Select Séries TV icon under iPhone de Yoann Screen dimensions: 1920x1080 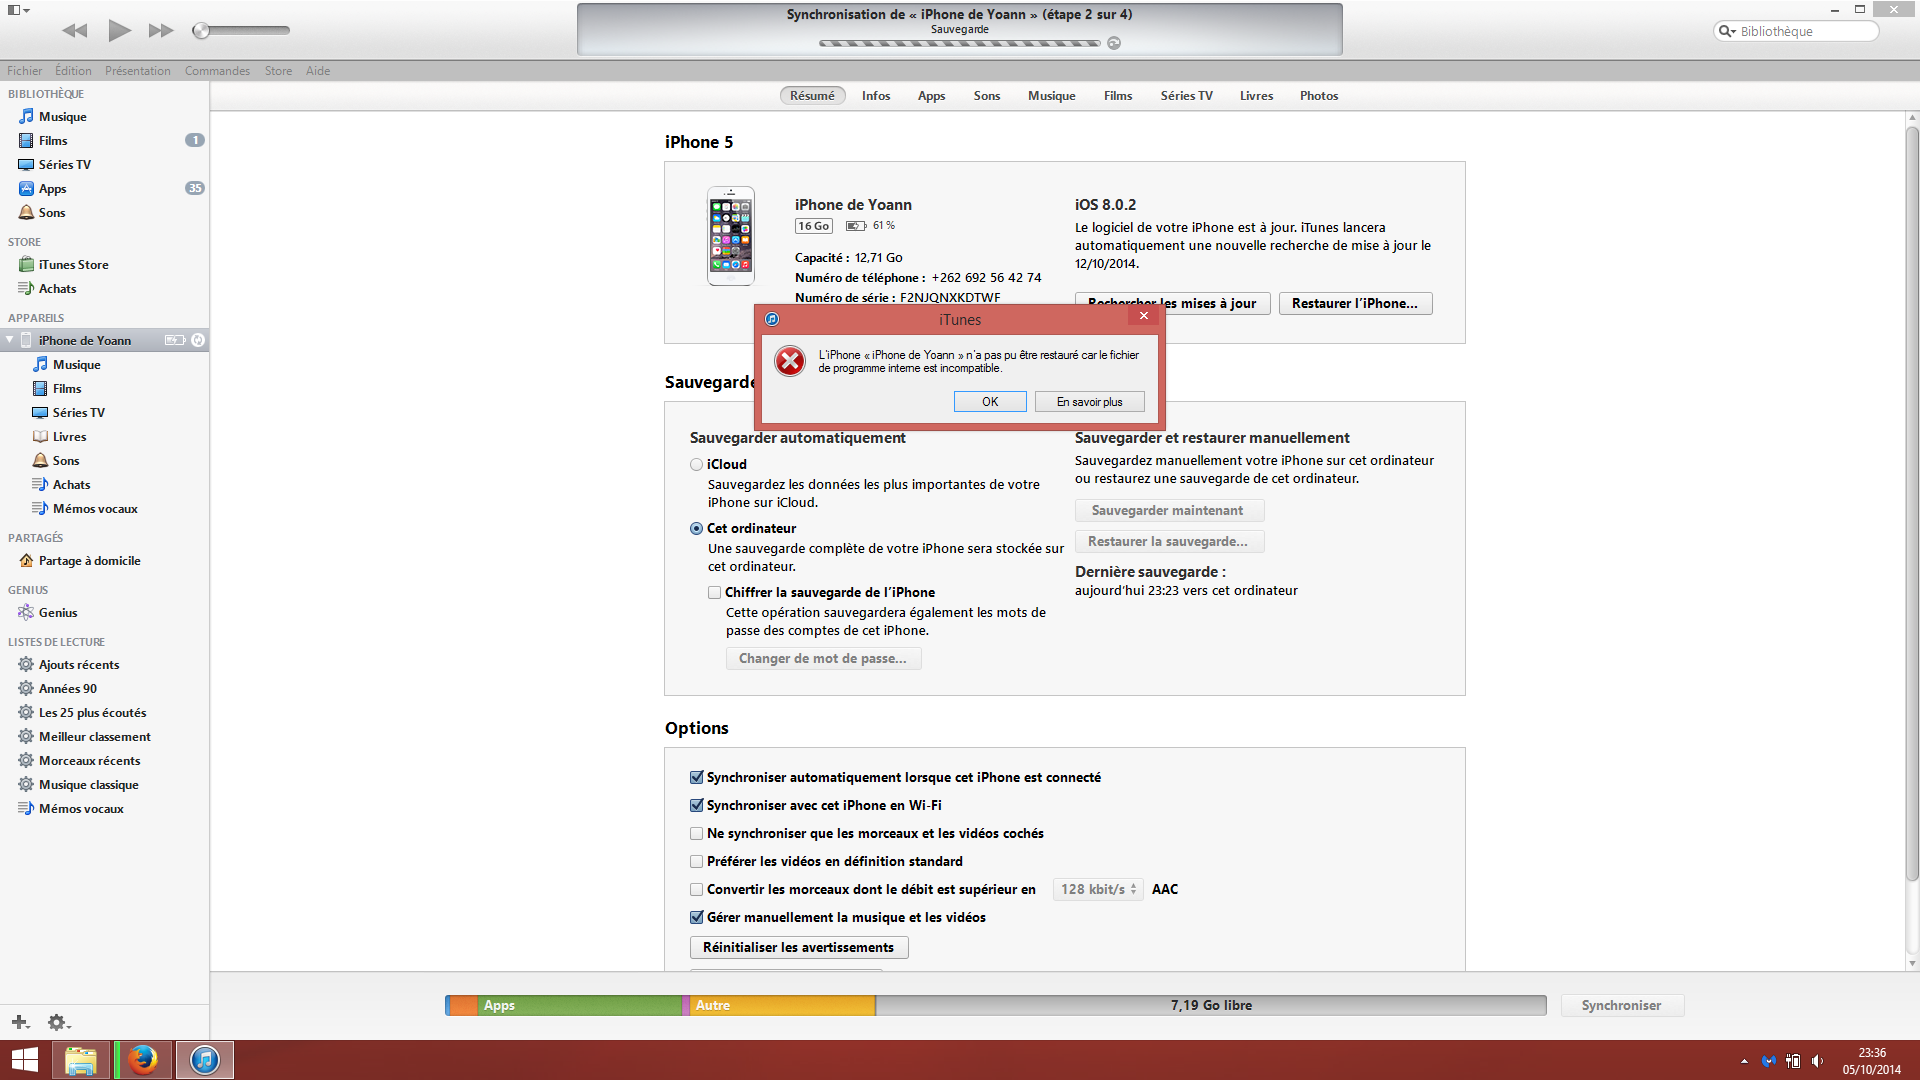(40, 413)
